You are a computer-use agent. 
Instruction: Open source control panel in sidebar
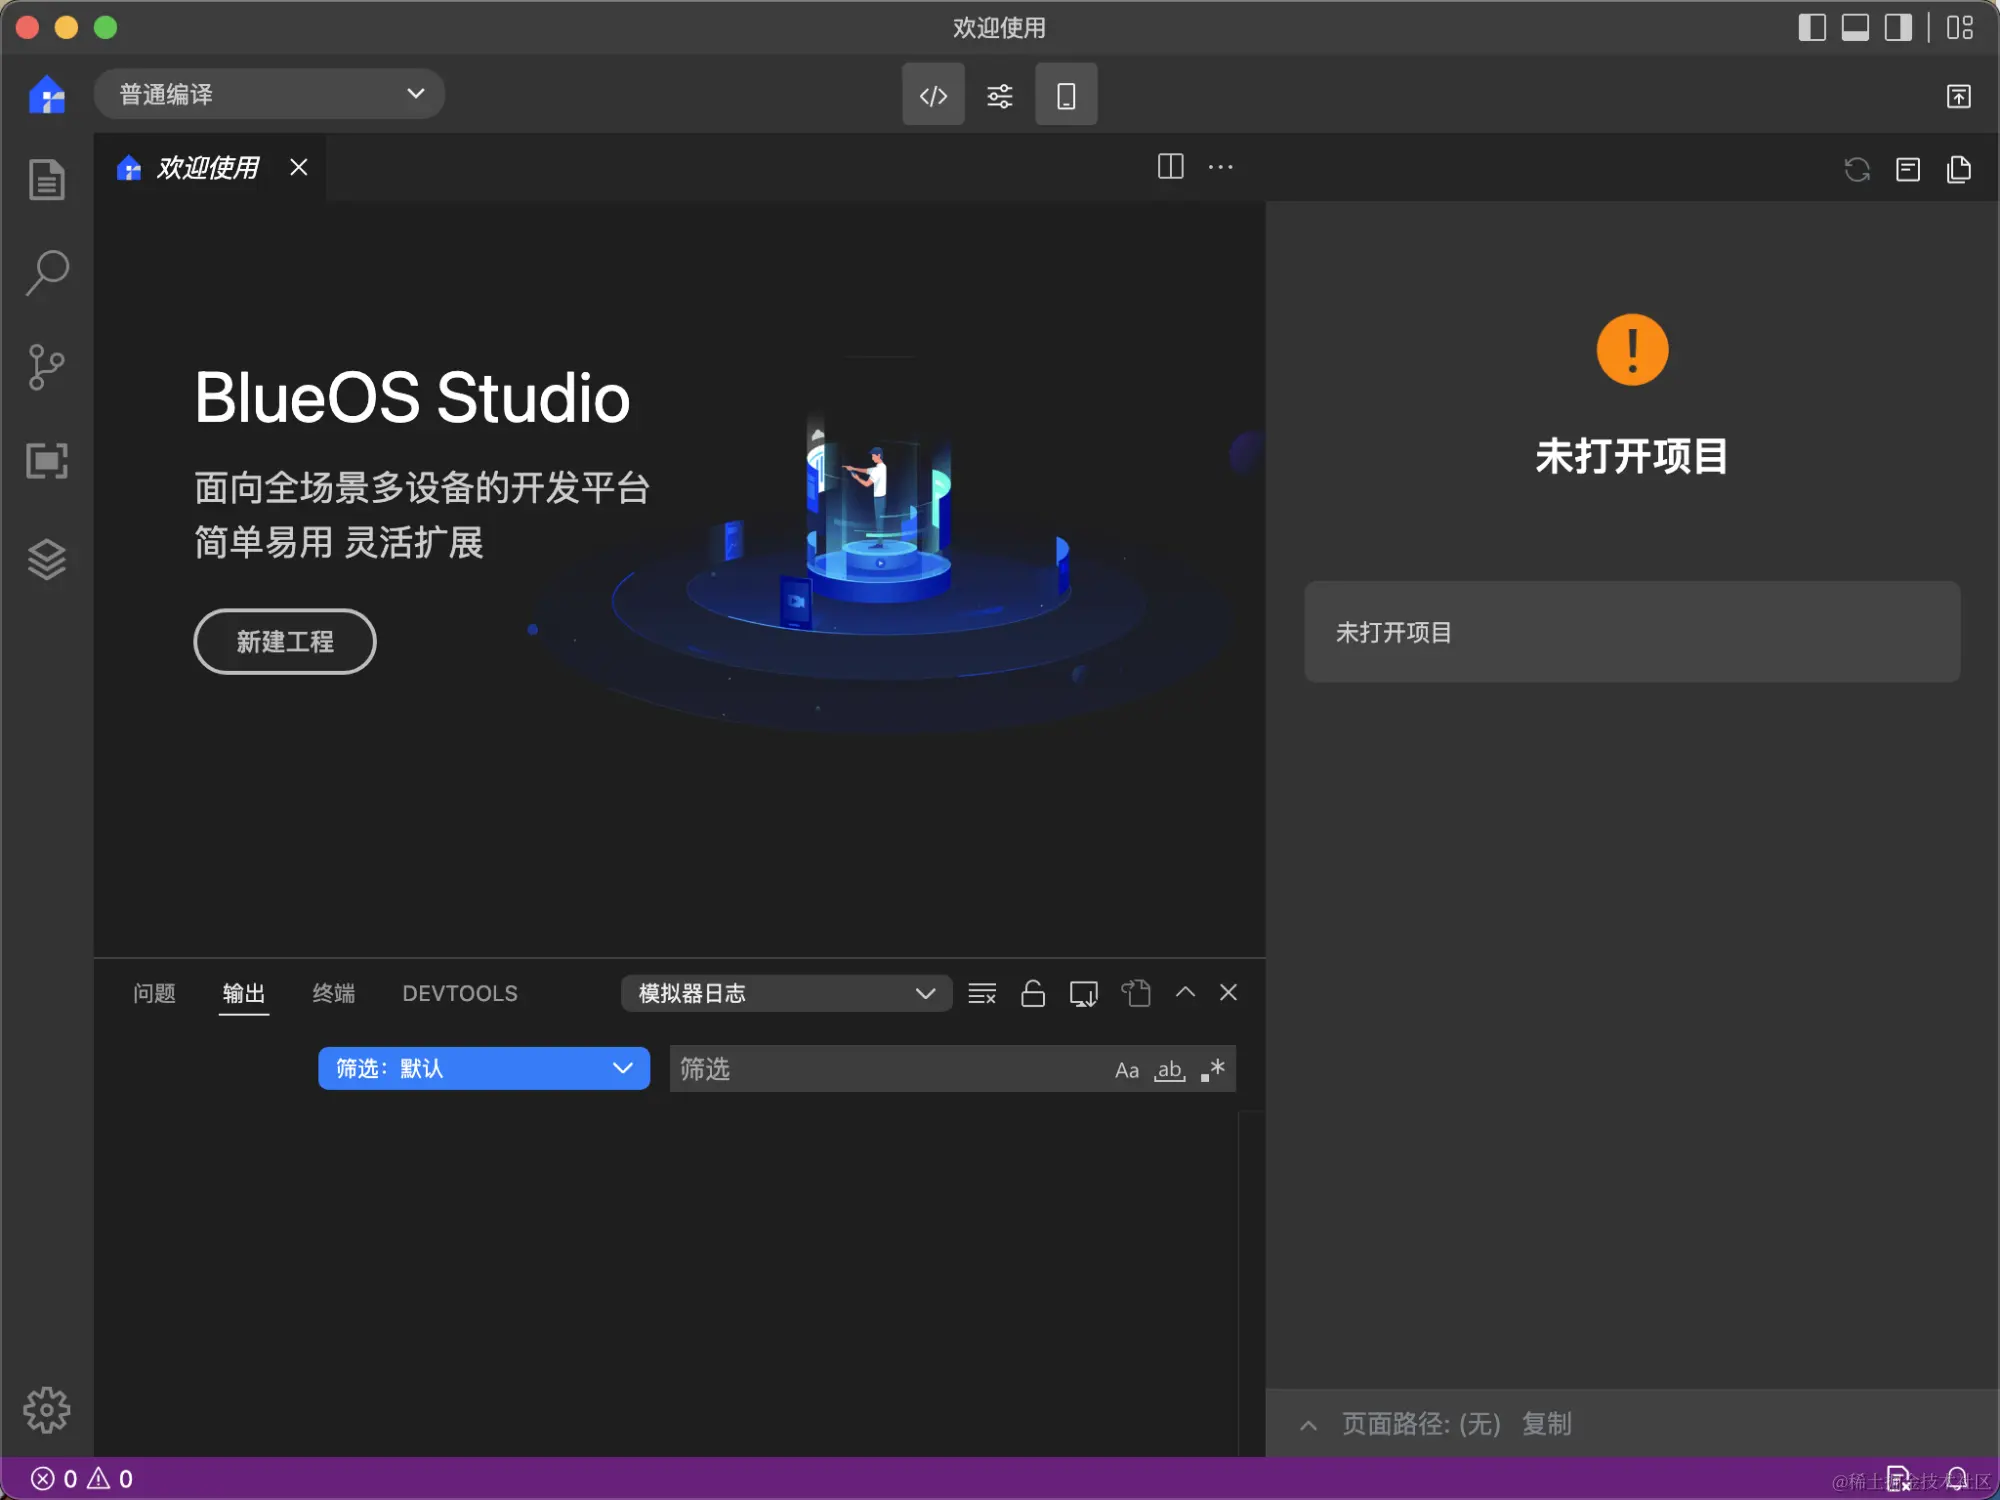(46, 367)
